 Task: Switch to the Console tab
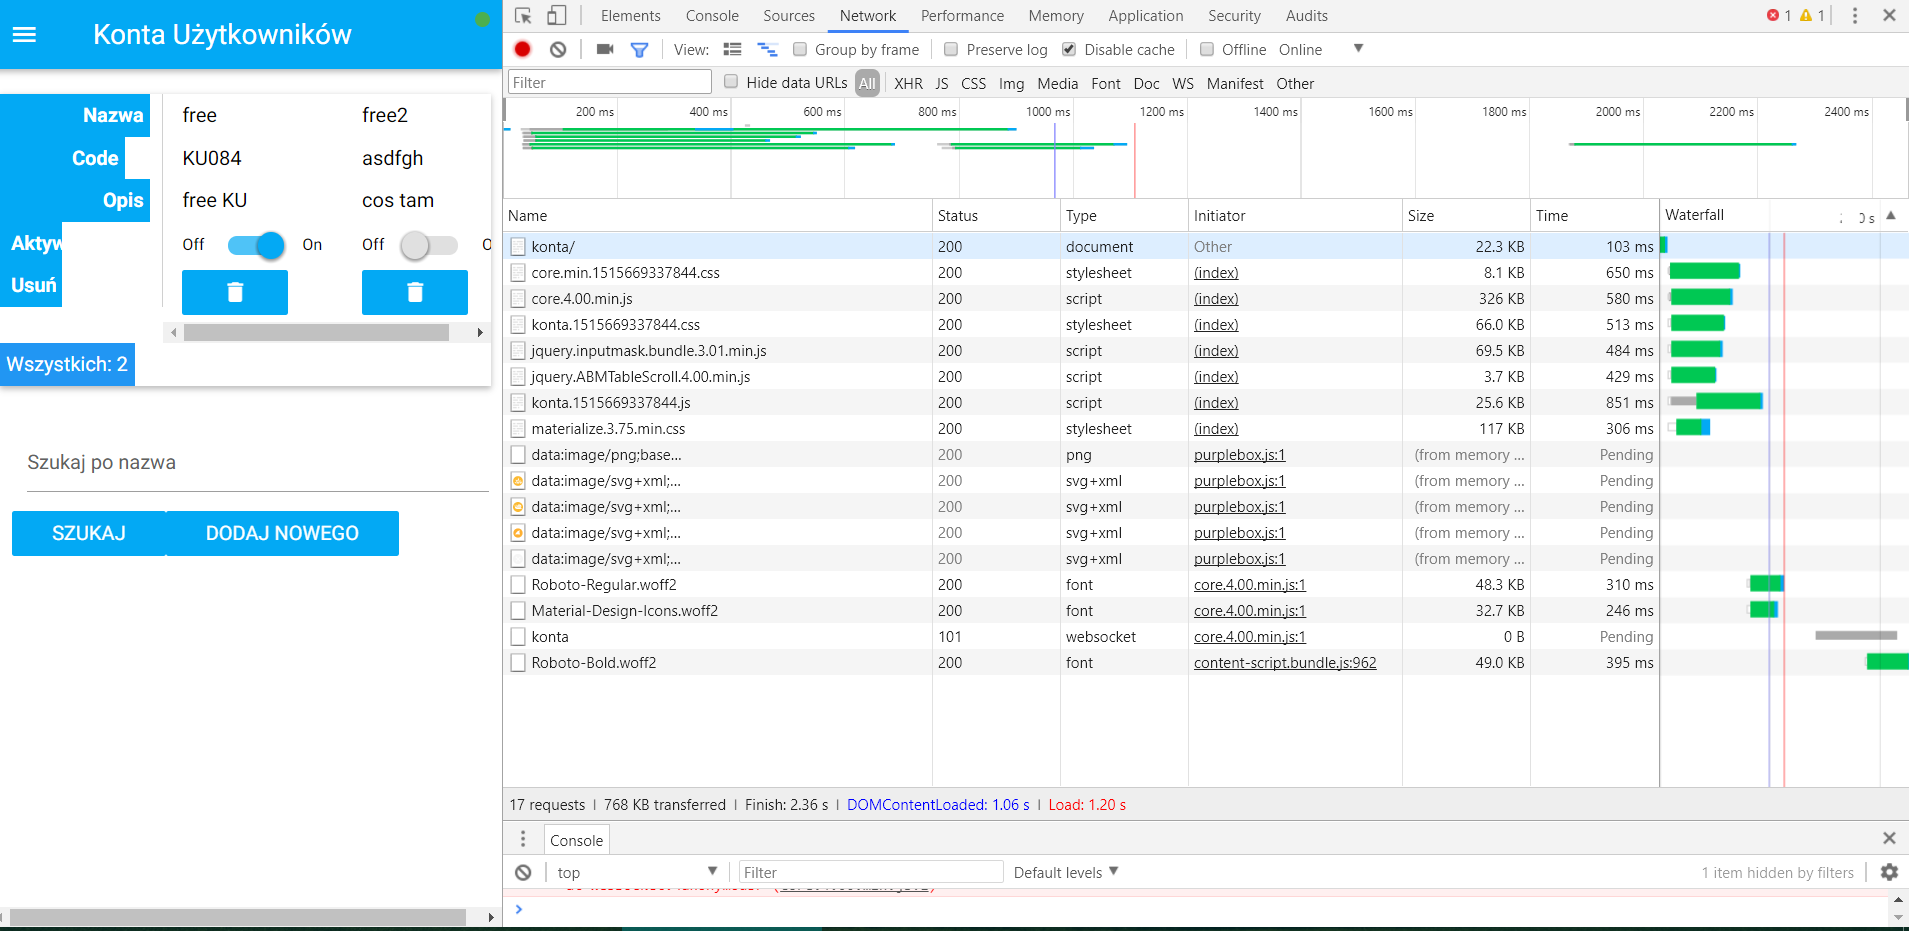pyautogui.click(x=712, y=16)
